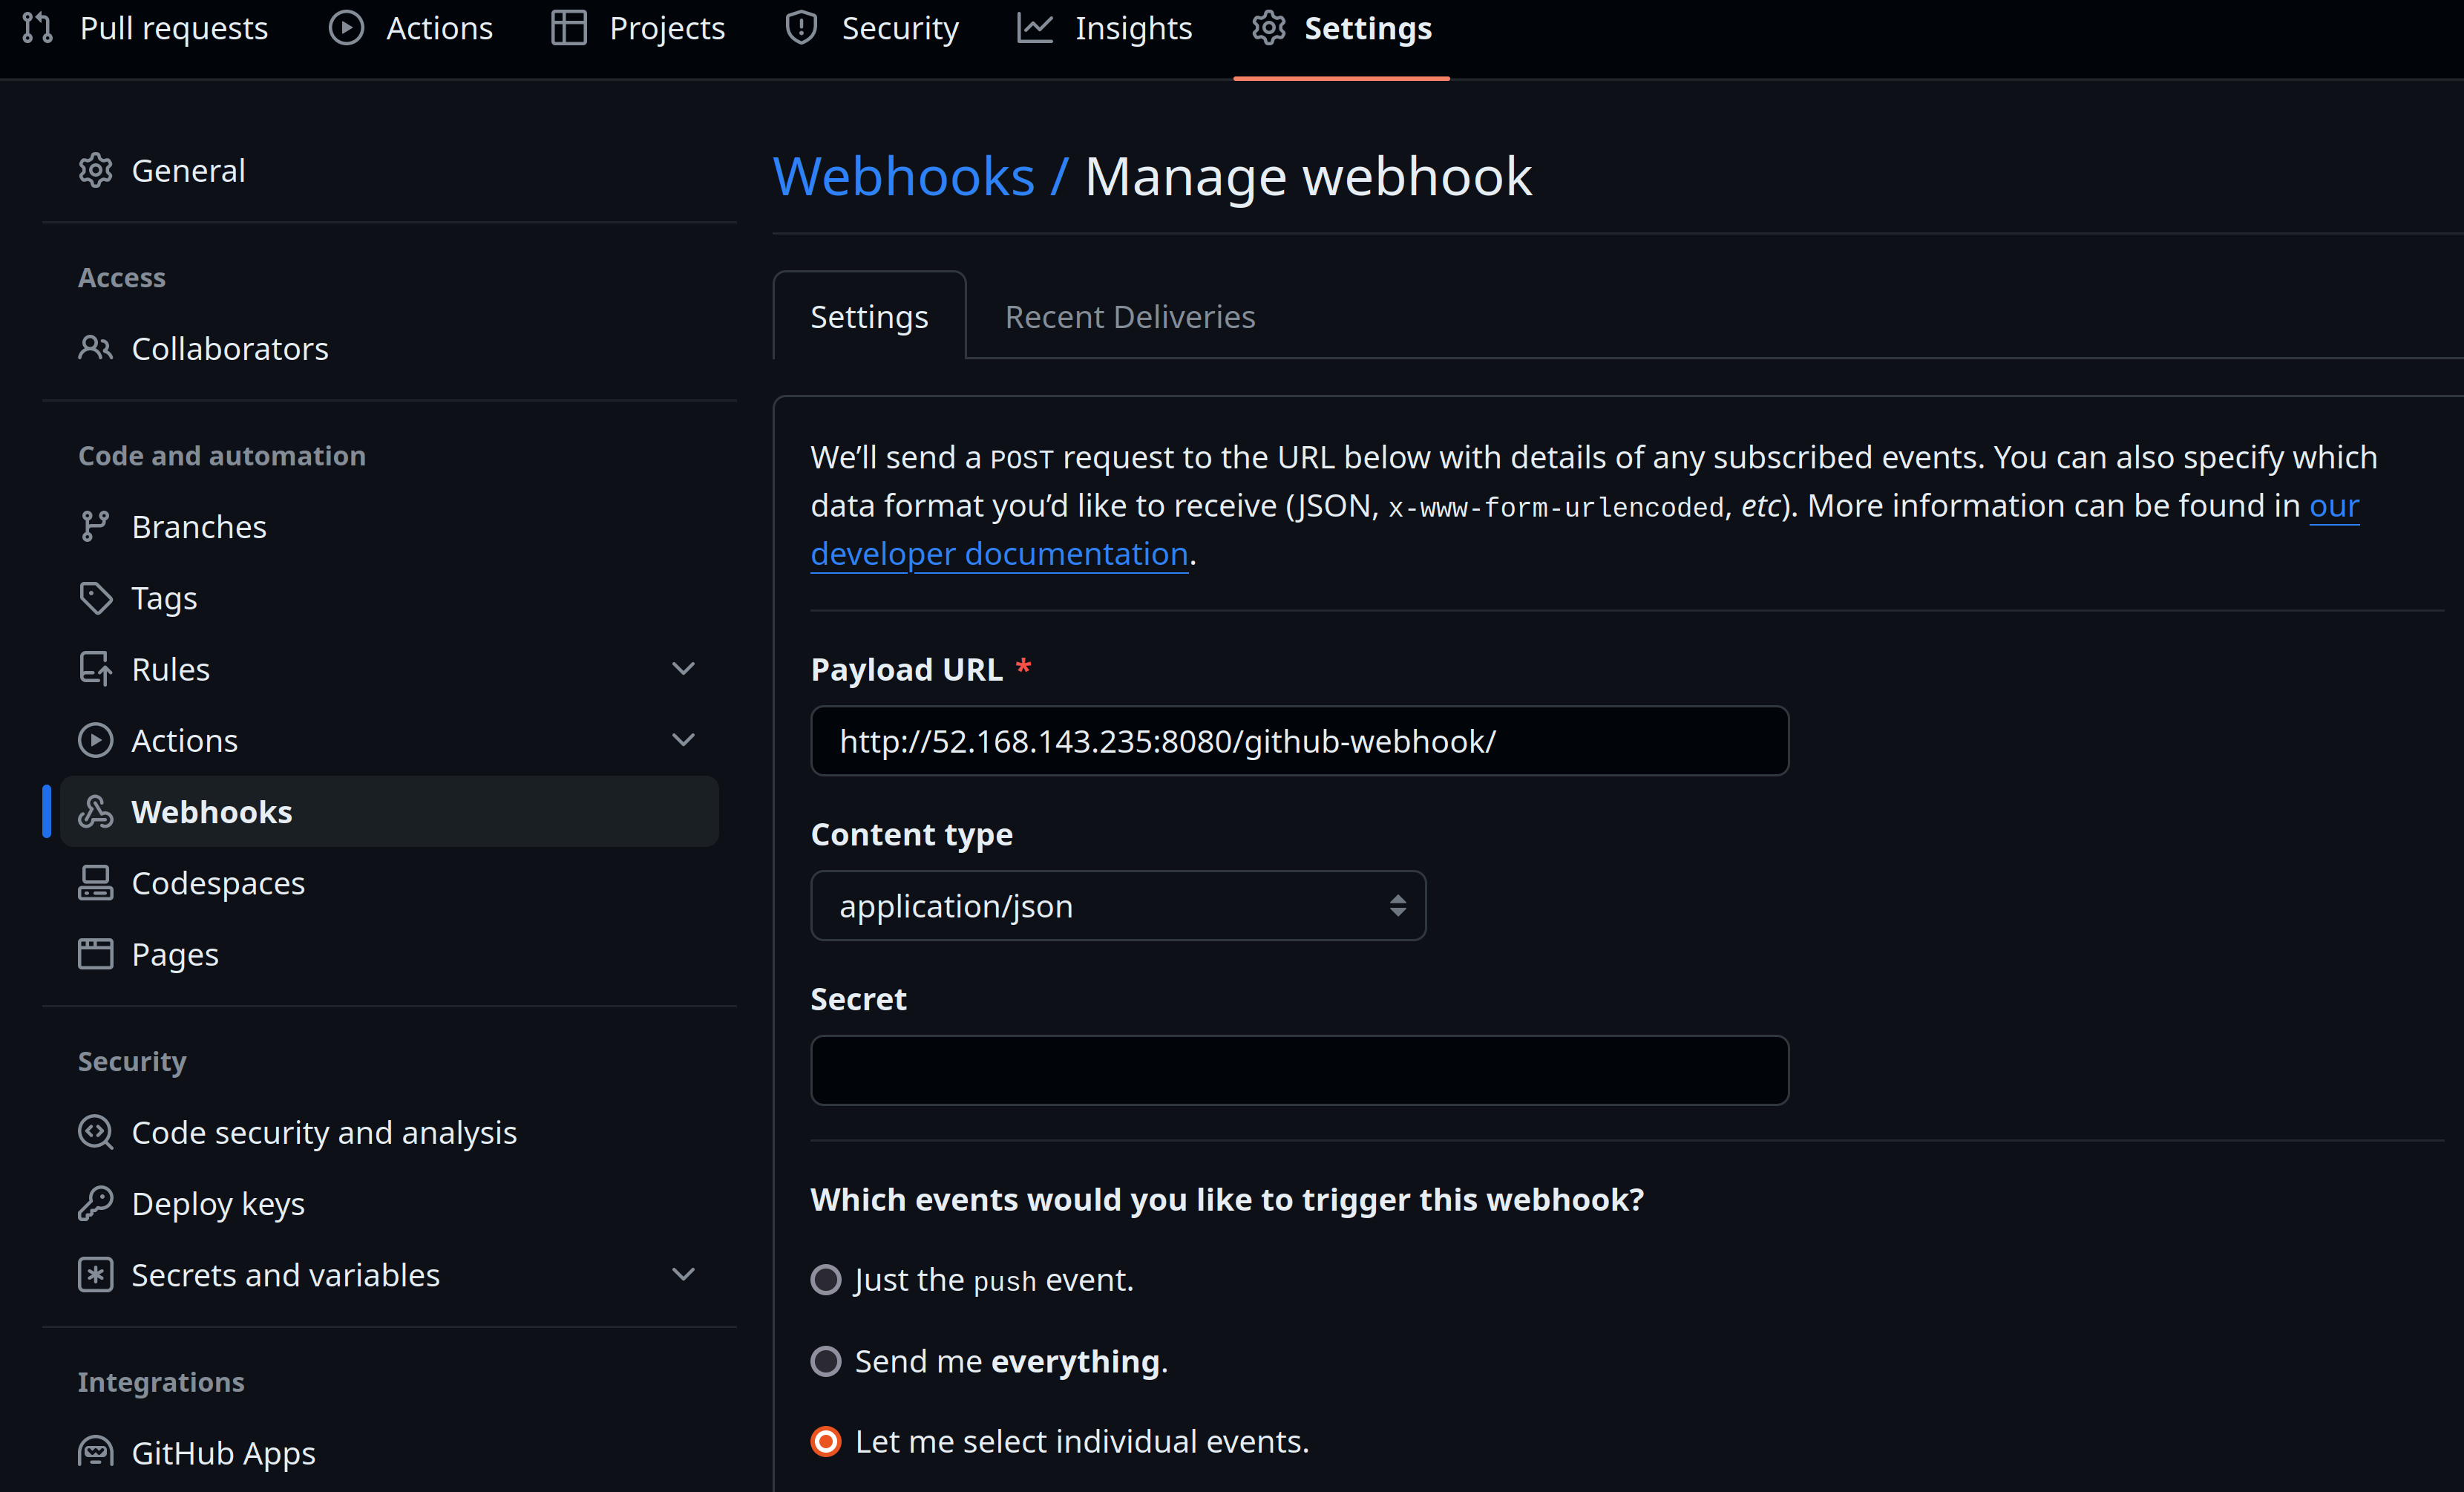Select 'Let me select individual events' radio
Viewport: 2464px width, 1492px height.
826,1441
